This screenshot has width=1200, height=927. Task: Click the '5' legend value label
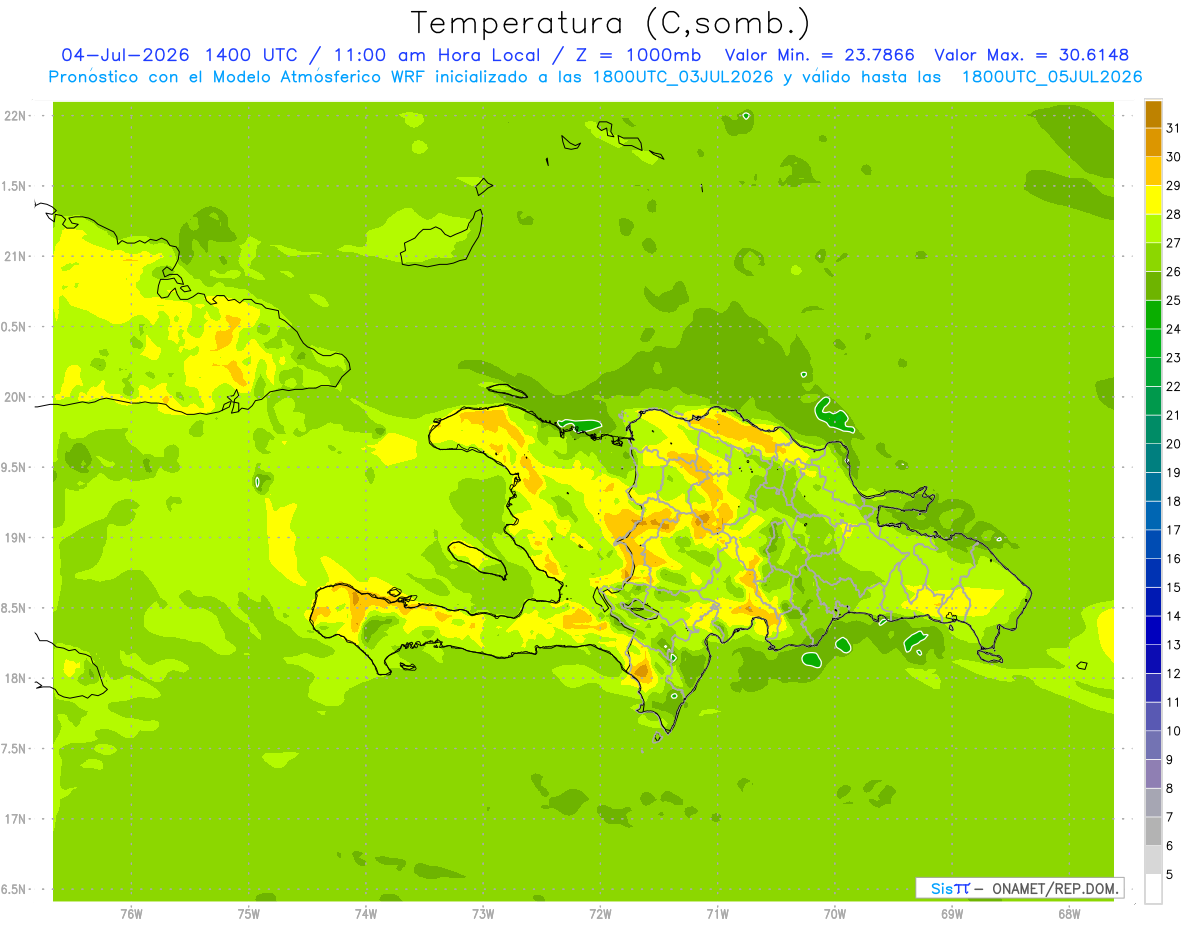tap(1170, 874)
